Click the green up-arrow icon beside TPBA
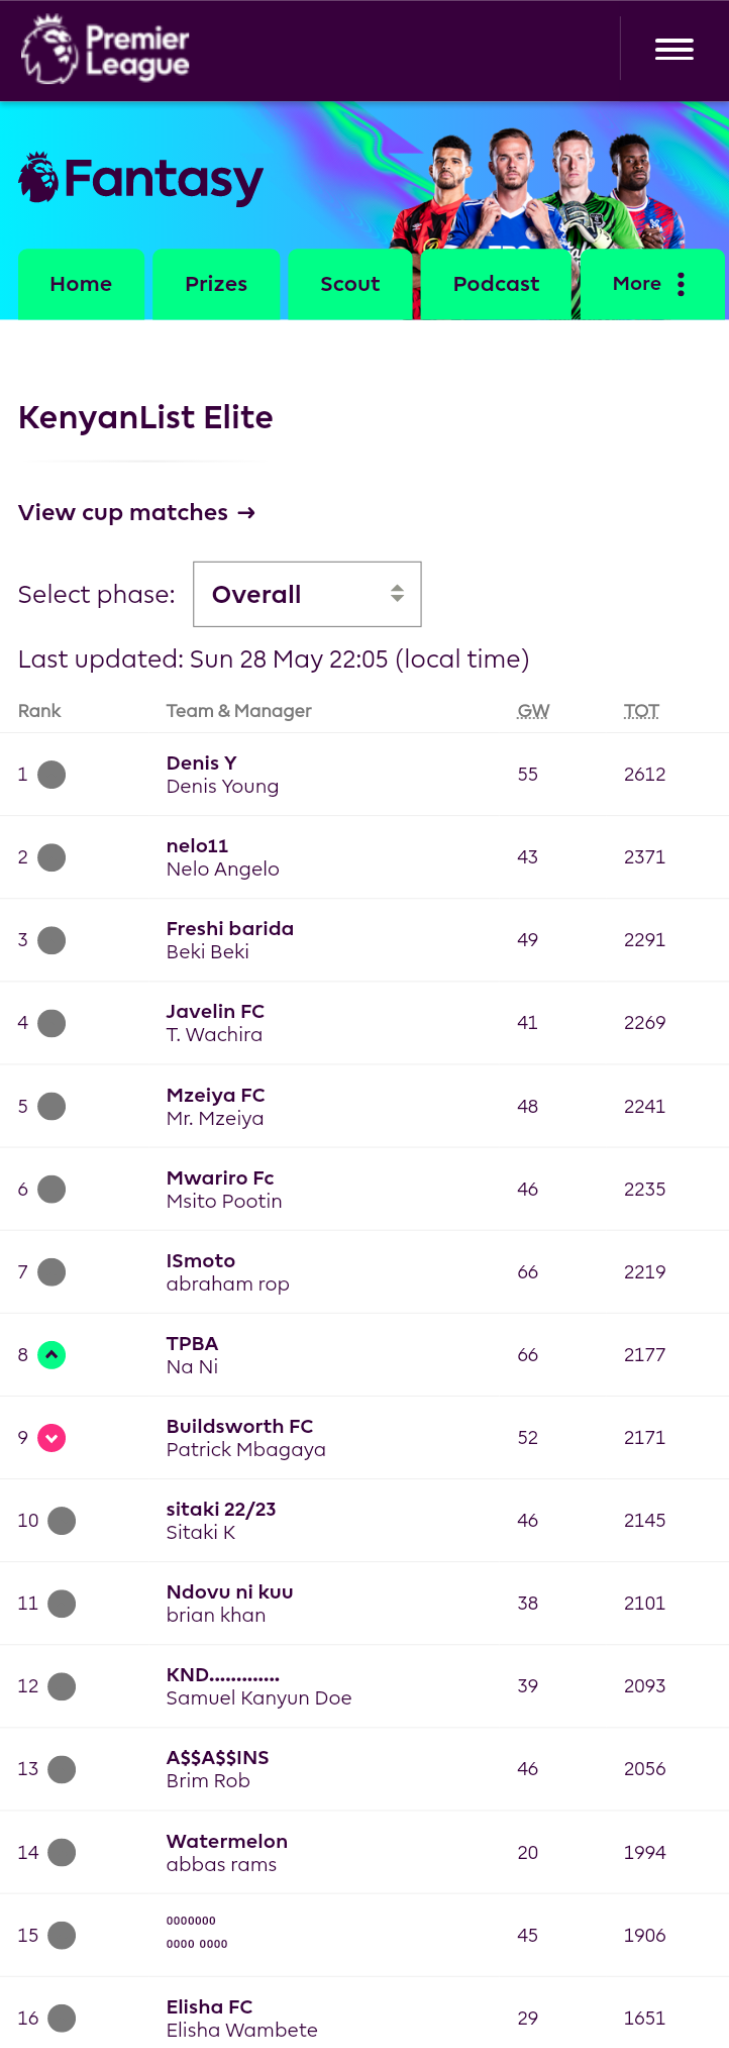Screen dimensions: 729x2048 (51, 1355)
